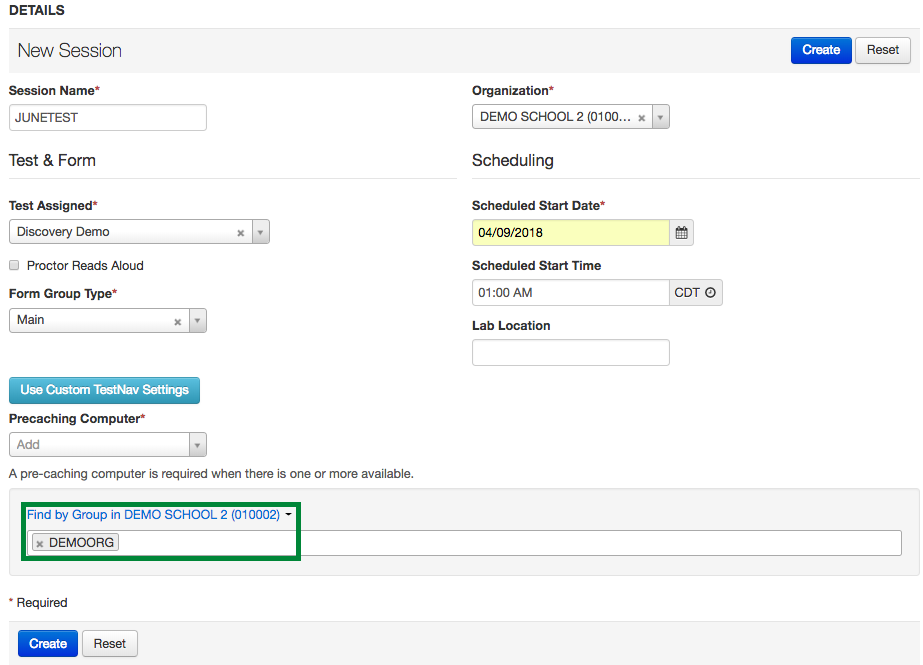923x665 pixels.
Task: Remove the DEMOORG group tag
Action: [x=40, y=543]
